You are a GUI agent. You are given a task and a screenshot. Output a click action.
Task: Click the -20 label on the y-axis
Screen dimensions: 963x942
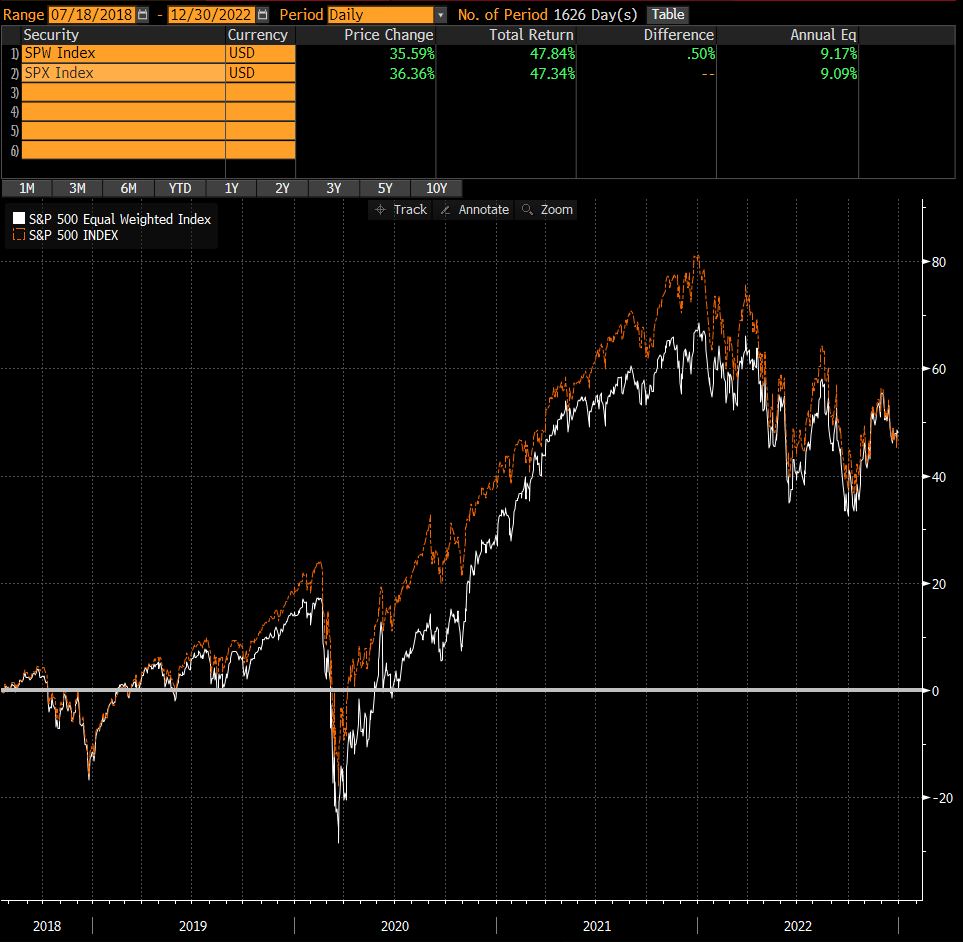coord(942,798)
